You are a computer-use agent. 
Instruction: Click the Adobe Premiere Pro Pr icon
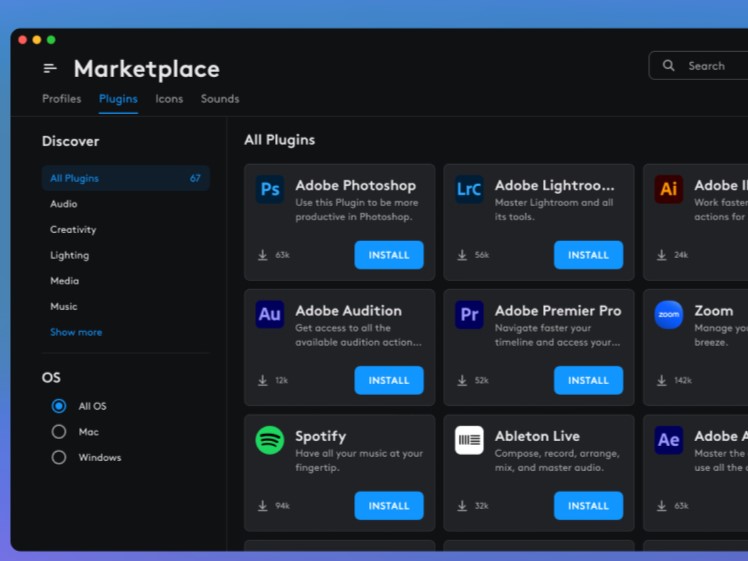click(469, 315)
